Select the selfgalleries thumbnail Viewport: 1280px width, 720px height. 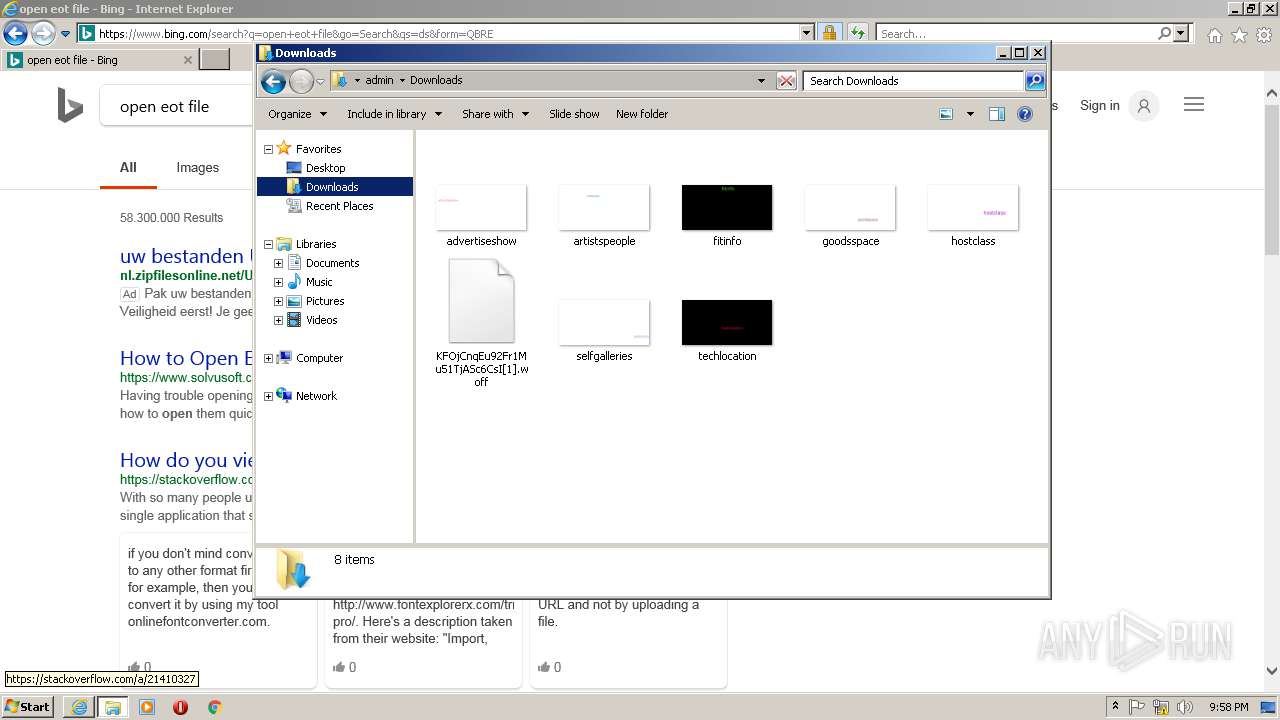coord(604,322)
